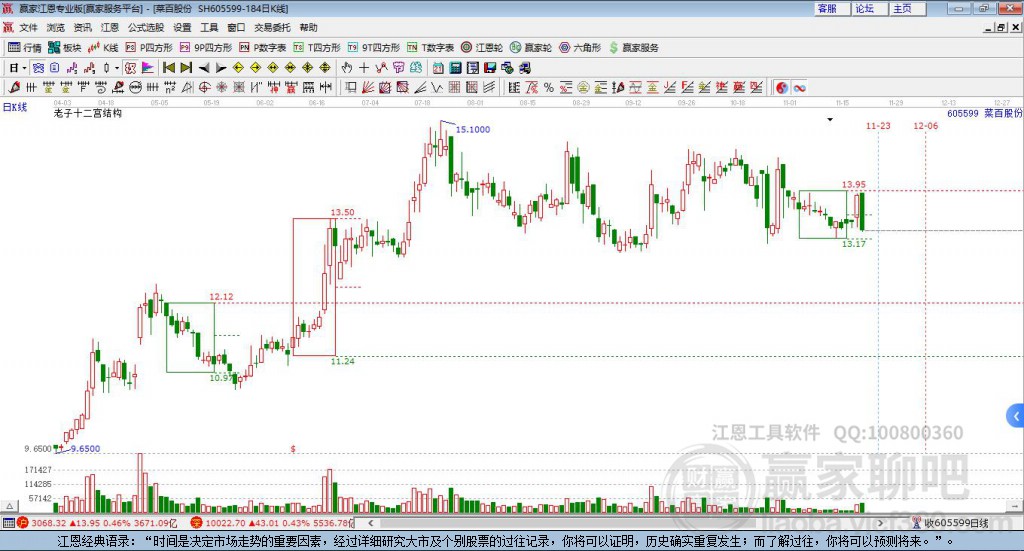This screenshot has height=551, width=1024.
Task: Click the triangle expander left of volume pane
Action: (x=10, y=505)
